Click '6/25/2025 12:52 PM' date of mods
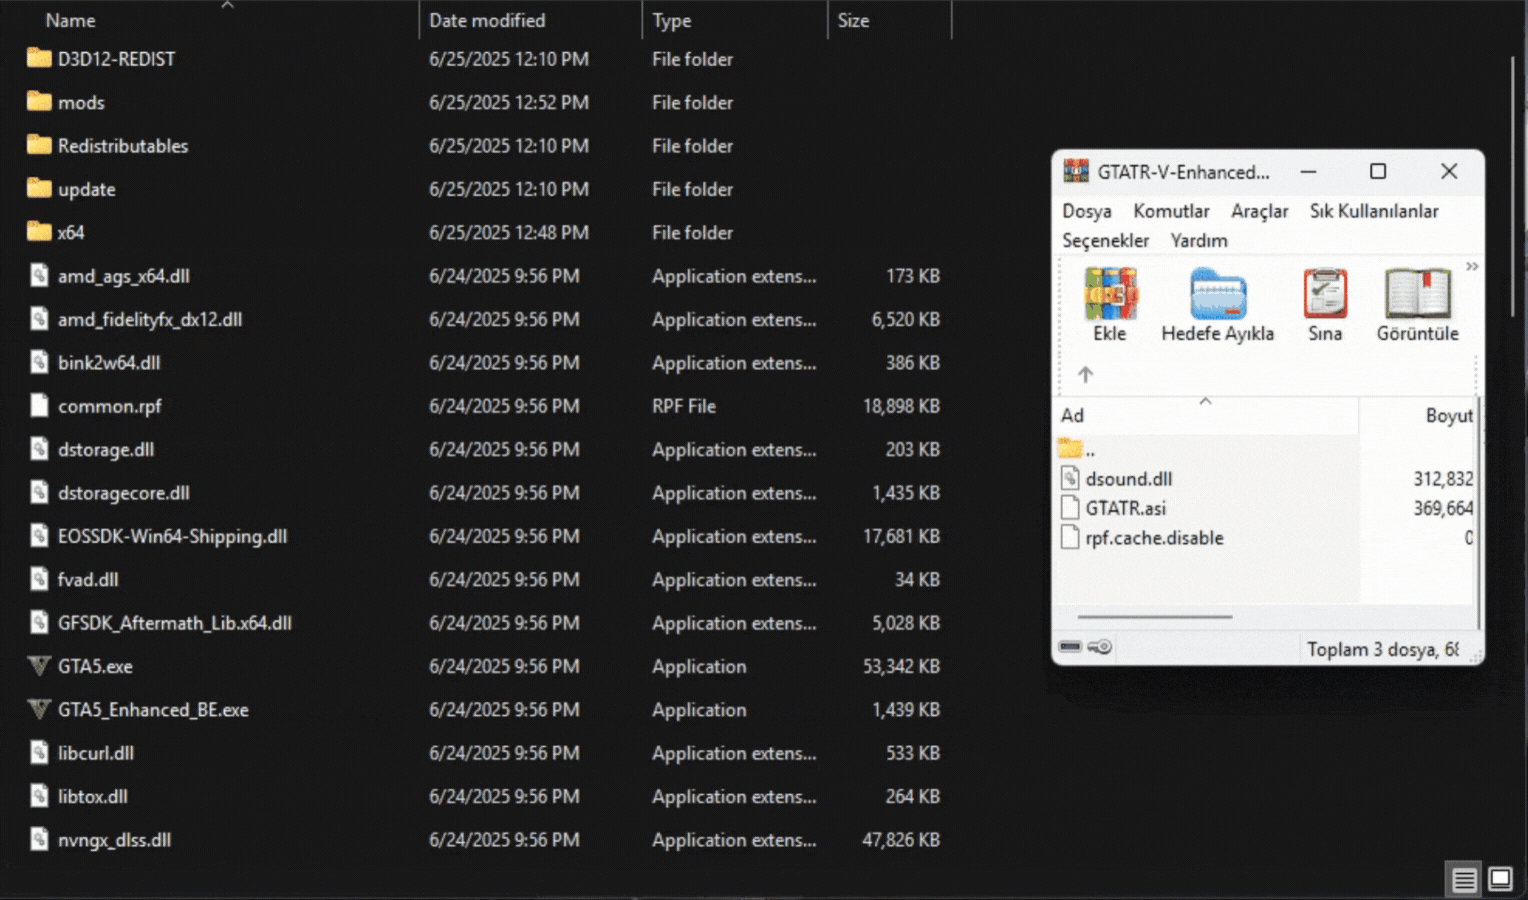Image resolution: width=1528 pixels, height=900 pixels. point(509,102)
